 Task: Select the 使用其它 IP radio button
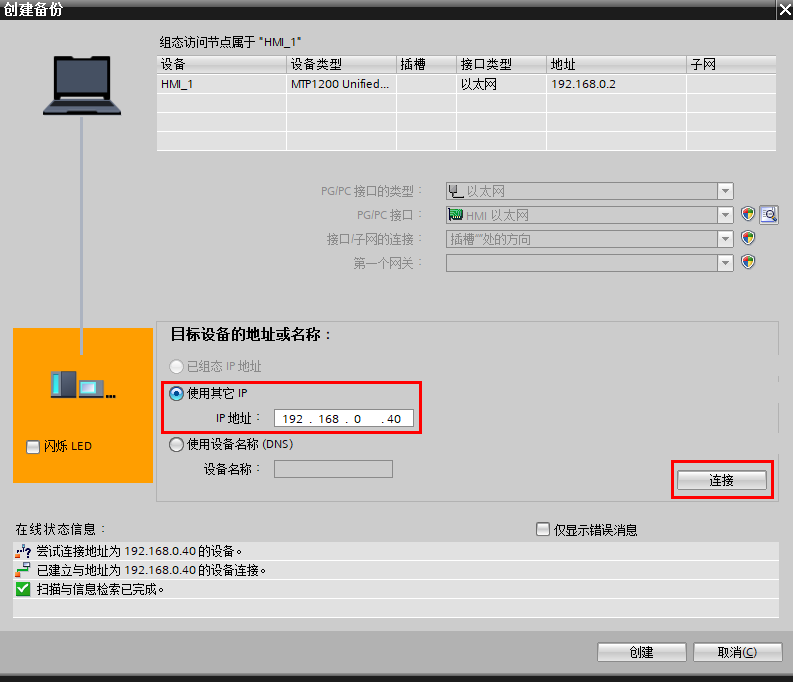click(176, 393)
